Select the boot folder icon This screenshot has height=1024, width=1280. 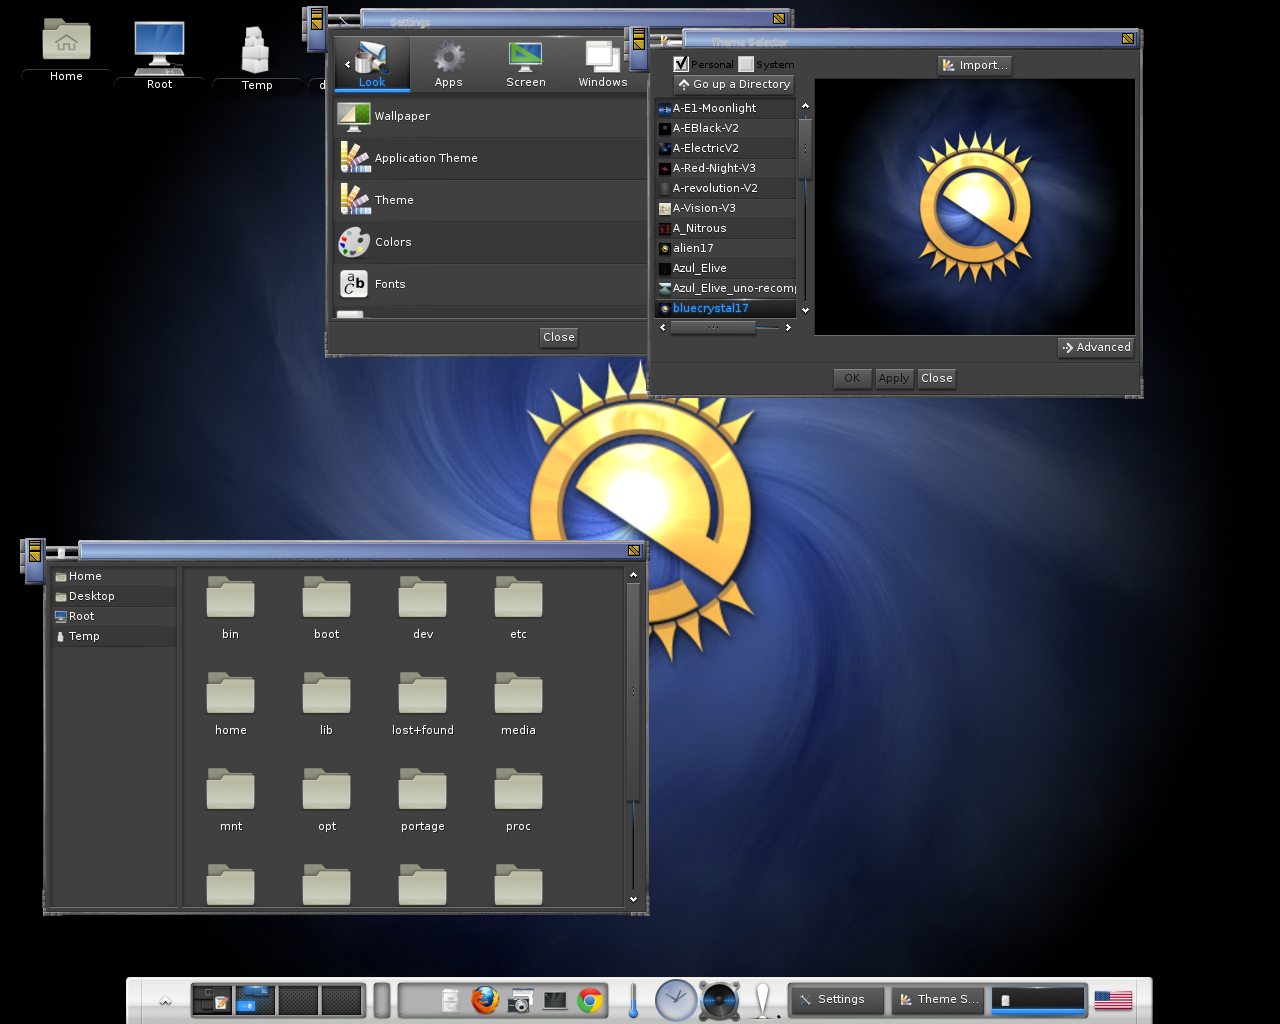(326, 597)
